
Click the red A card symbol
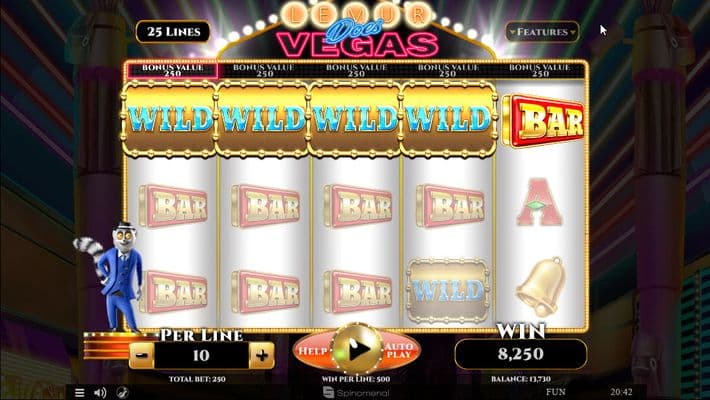click(539, 202)
